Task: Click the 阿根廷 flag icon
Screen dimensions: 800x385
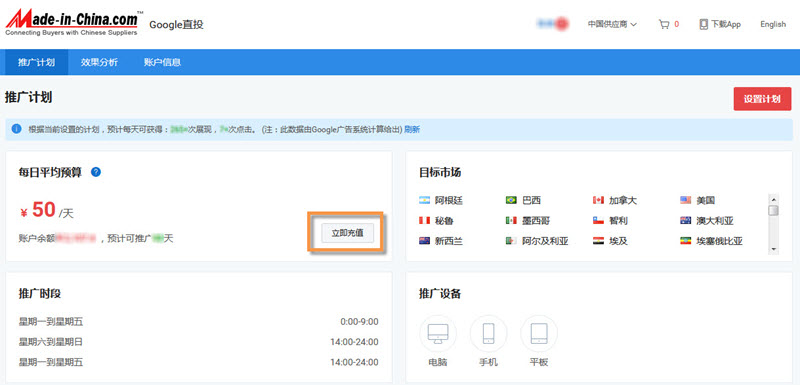Action: click(424, 200)
